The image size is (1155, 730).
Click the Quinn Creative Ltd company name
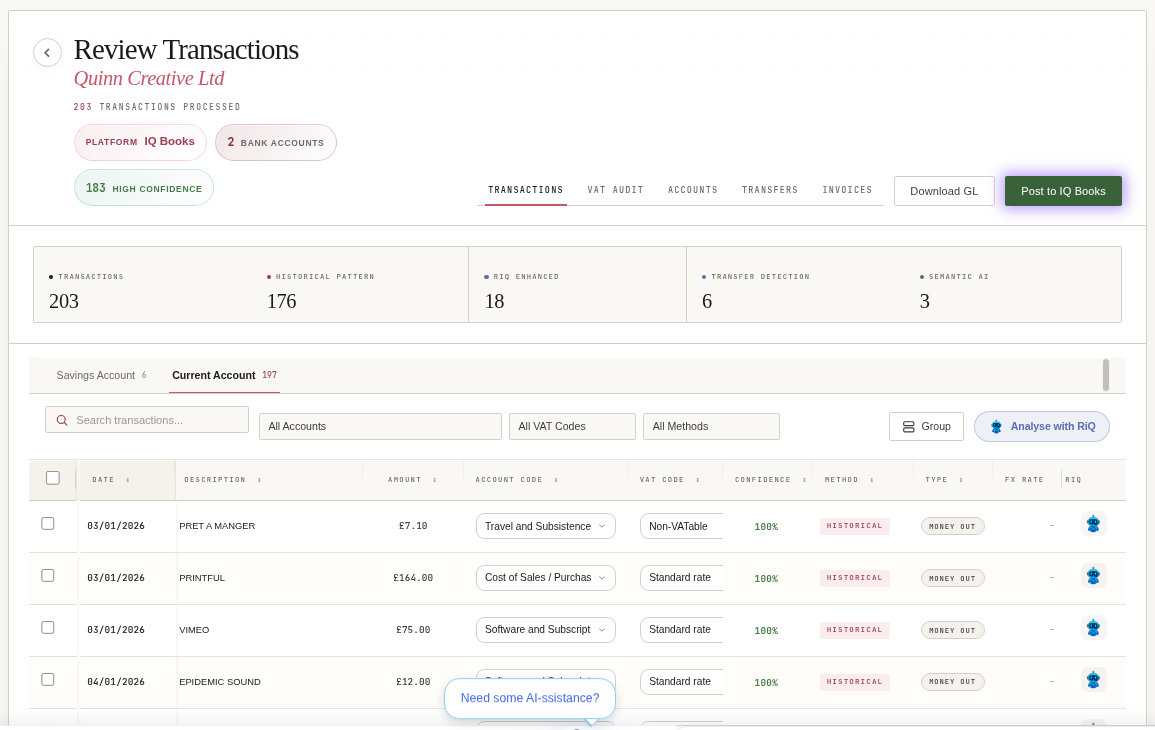coord(149,78)
